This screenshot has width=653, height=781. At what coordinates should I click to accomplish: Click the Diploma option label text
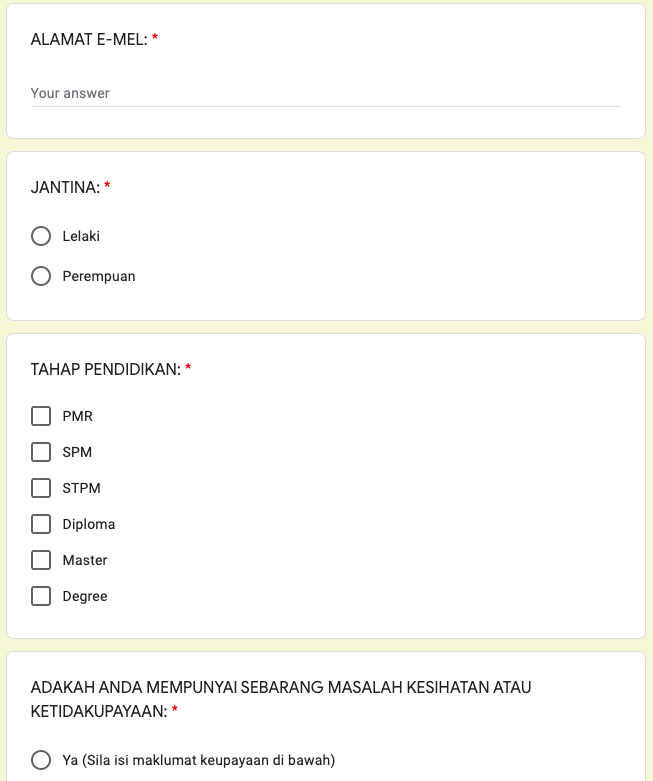point(89,524)
